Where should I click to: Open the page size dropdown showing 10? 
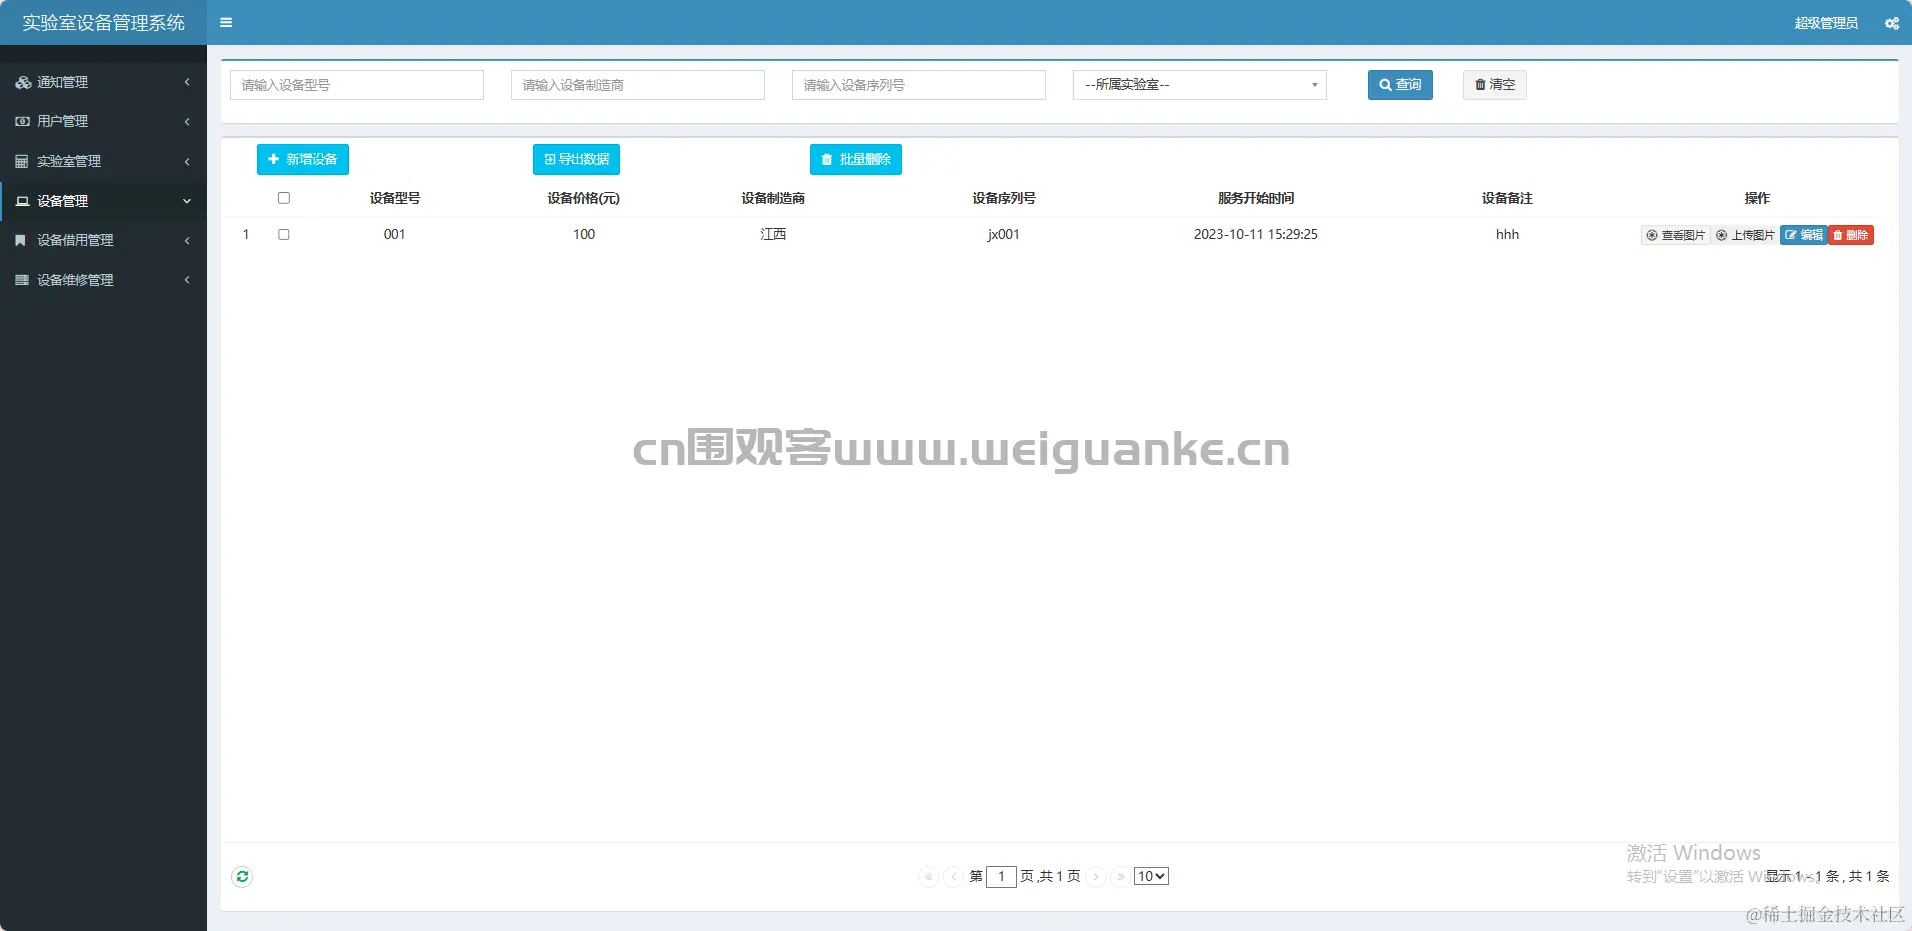tap(1151, 876)
